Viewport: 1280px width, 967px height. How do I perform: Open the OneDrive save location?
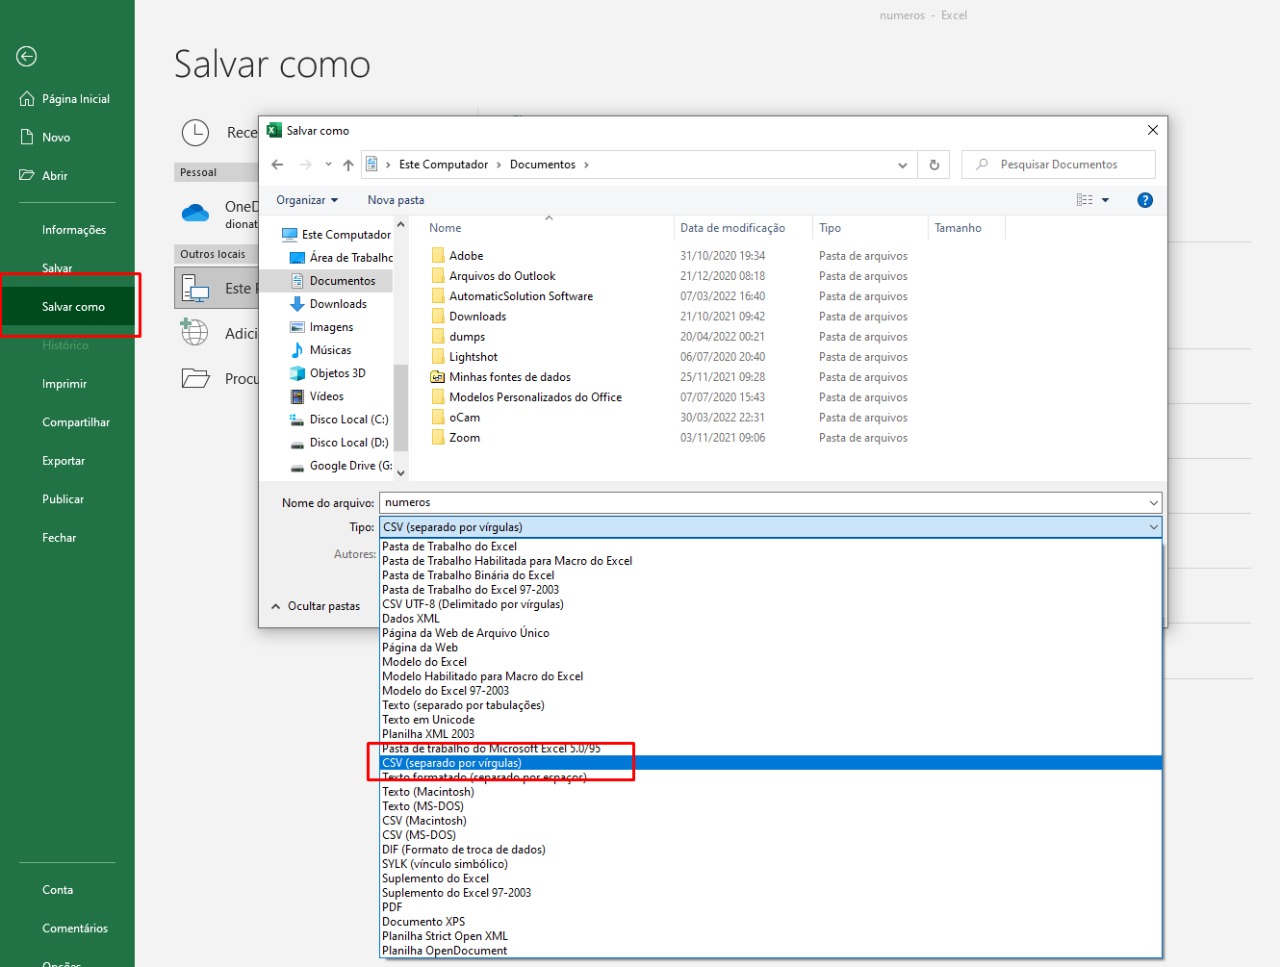pos(194,213)
